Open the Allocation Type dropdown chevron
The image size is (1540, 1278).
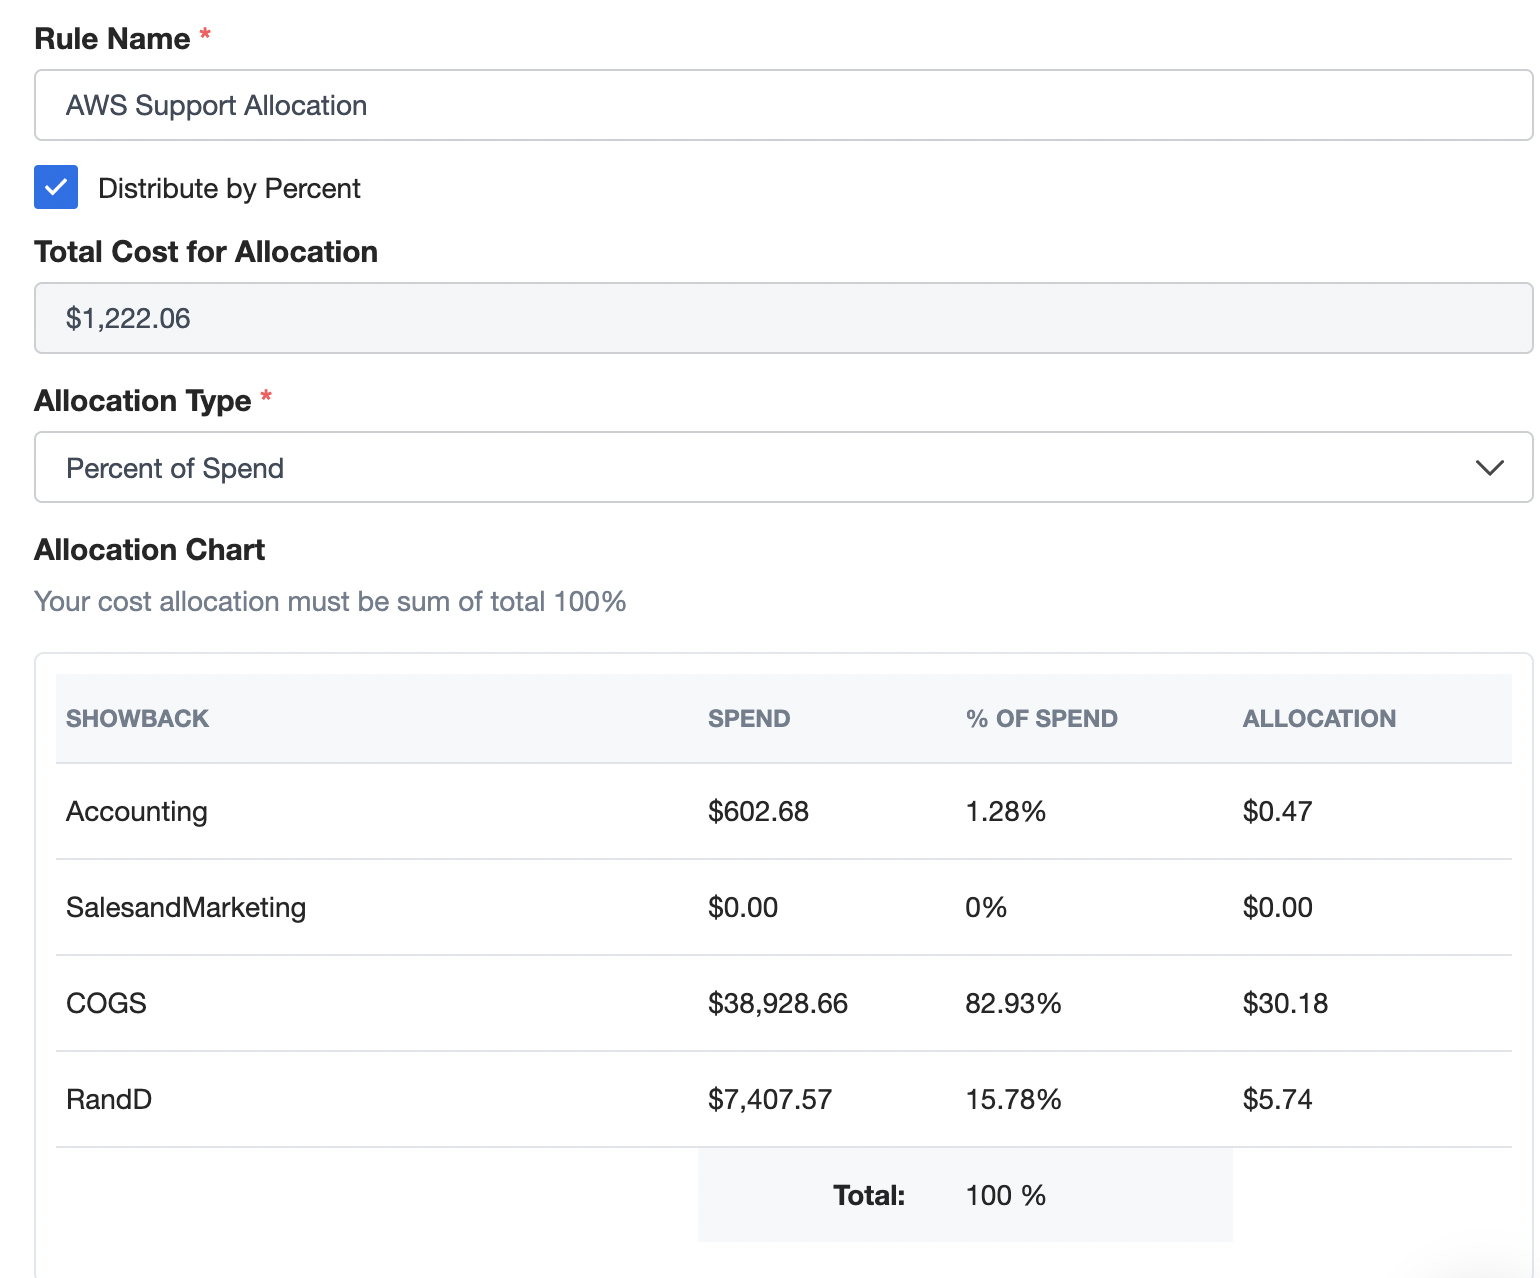point(1489,467)
